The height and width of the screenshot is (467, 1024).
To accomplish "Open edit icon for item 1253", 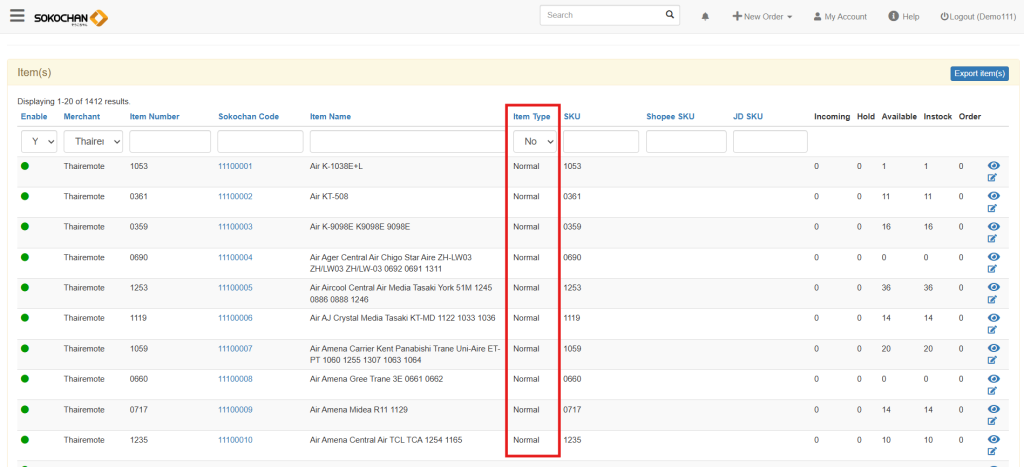I will click(x=992, y=299).
